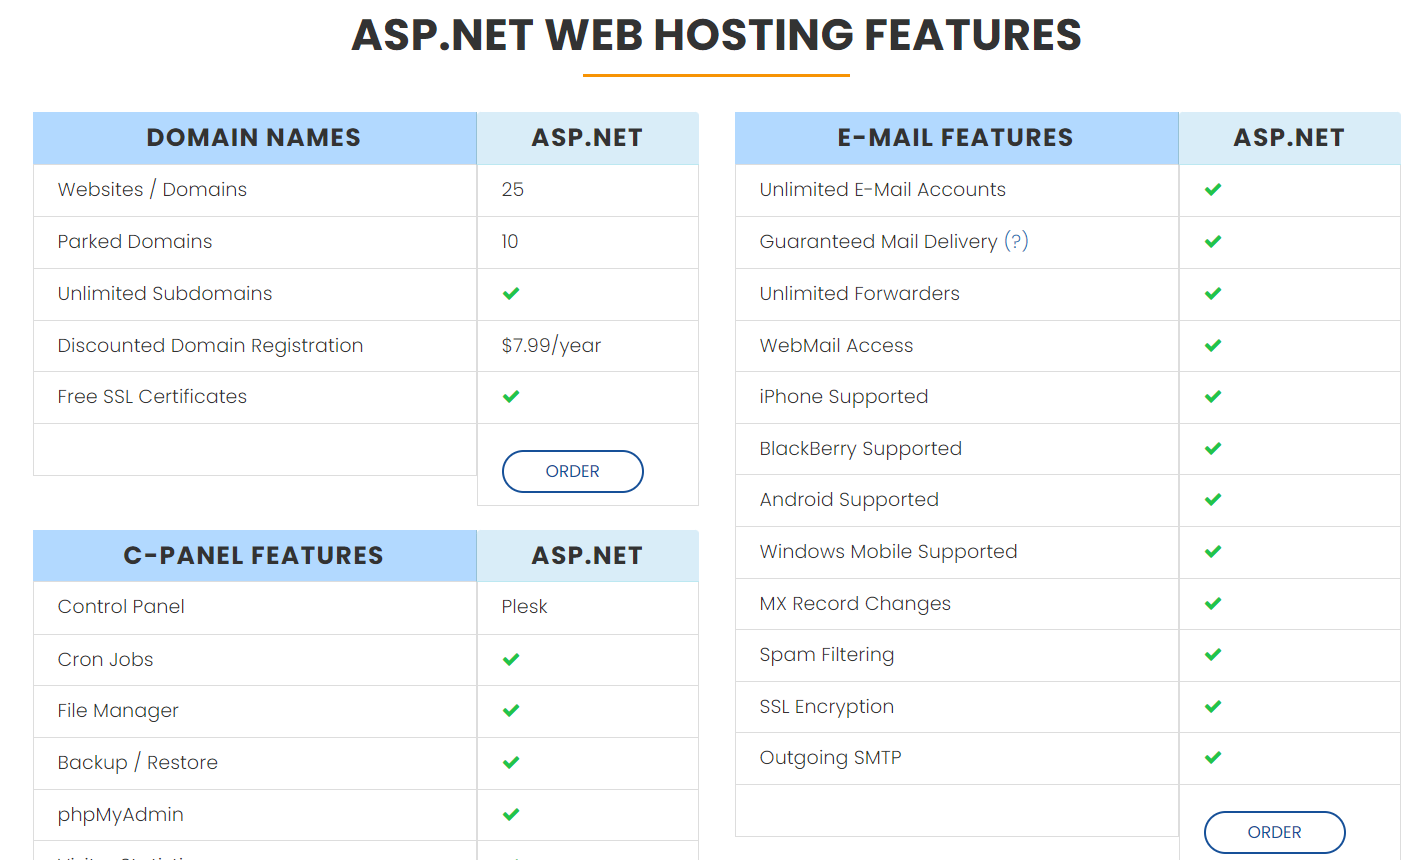Click the Backup / Restore checkmark

[x=511, y=762]
